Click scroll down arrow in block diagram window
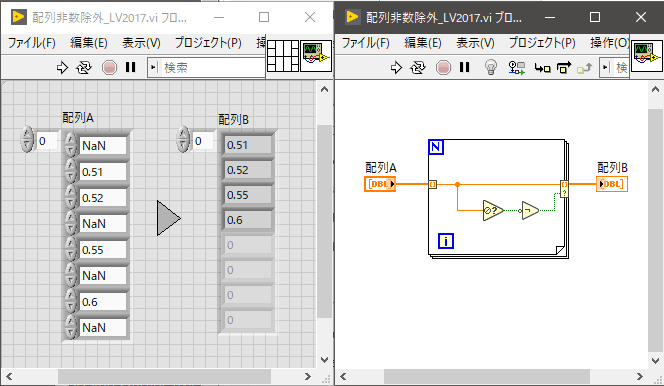The image size is (664, 386). 655,361
